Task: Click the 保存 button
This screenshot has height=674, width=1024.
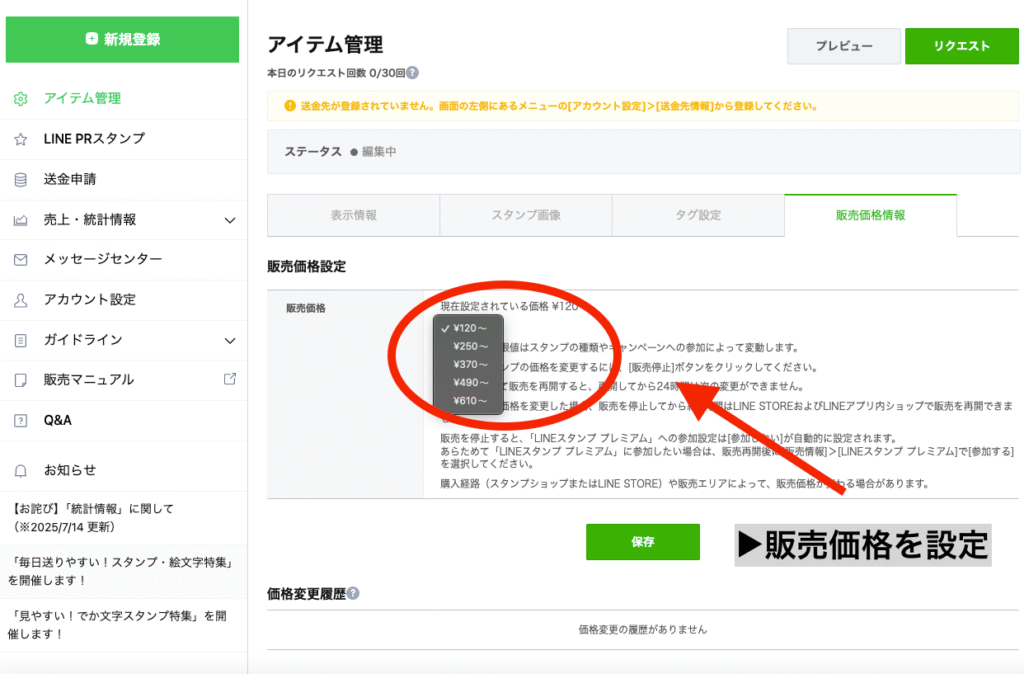Action: (x=643, y=542)
